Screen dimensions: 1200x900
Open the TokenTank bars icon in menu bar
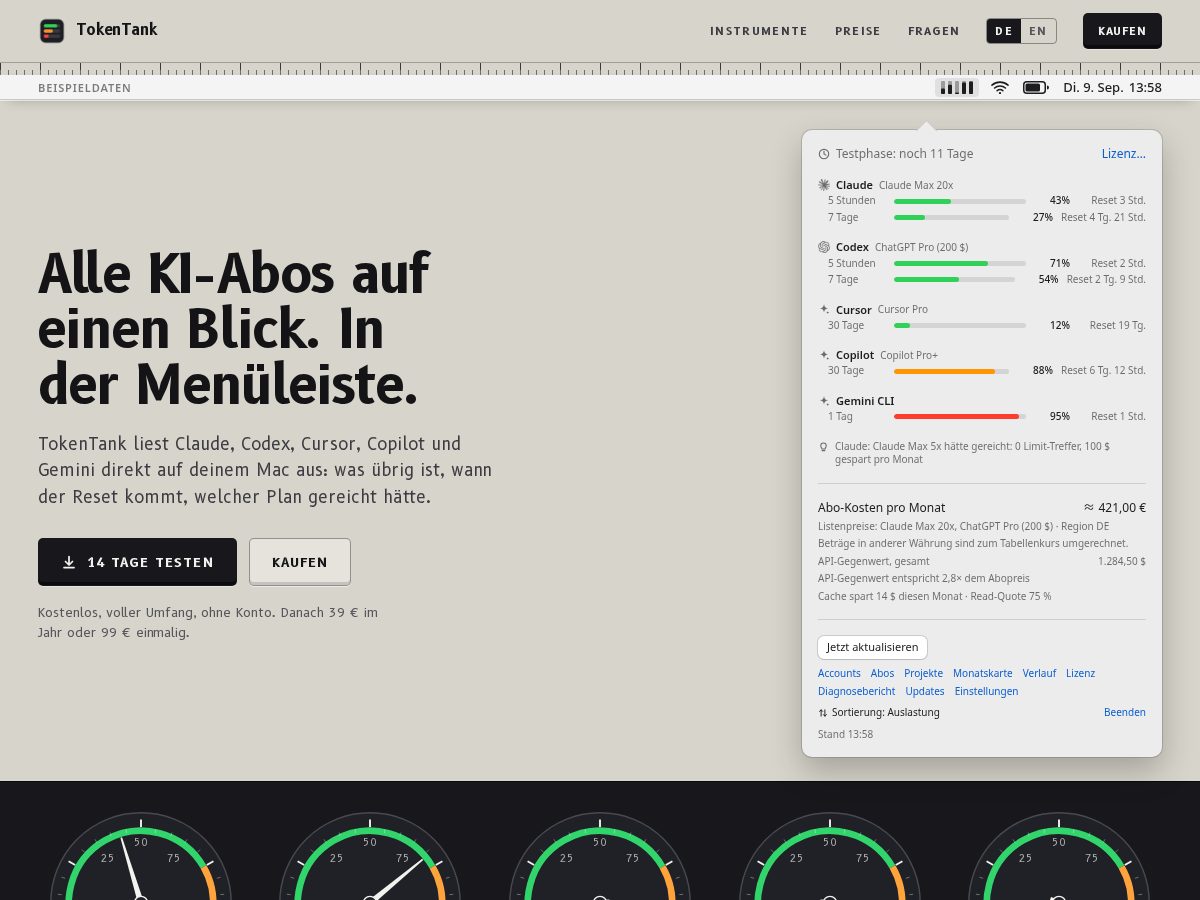coord(957,88)
